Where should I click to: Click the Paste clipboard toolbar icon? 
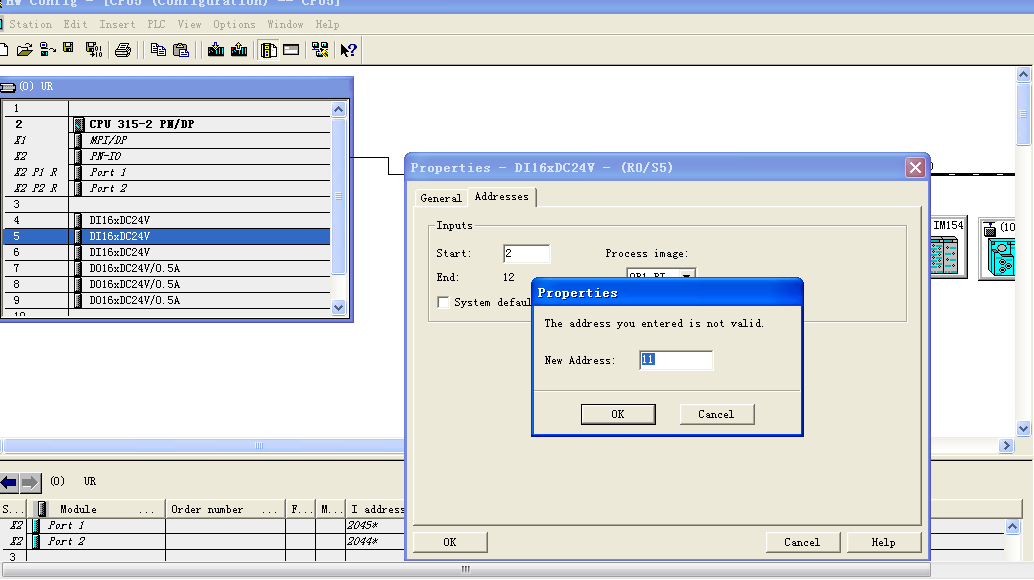pos(181,50)
